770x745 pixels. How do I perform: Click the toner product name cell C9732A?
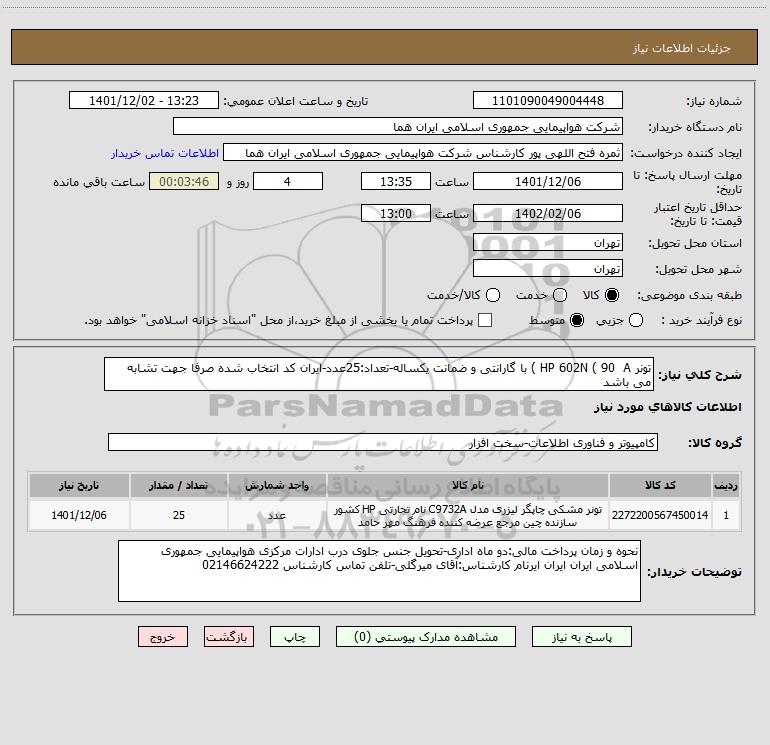pos(468,515)
